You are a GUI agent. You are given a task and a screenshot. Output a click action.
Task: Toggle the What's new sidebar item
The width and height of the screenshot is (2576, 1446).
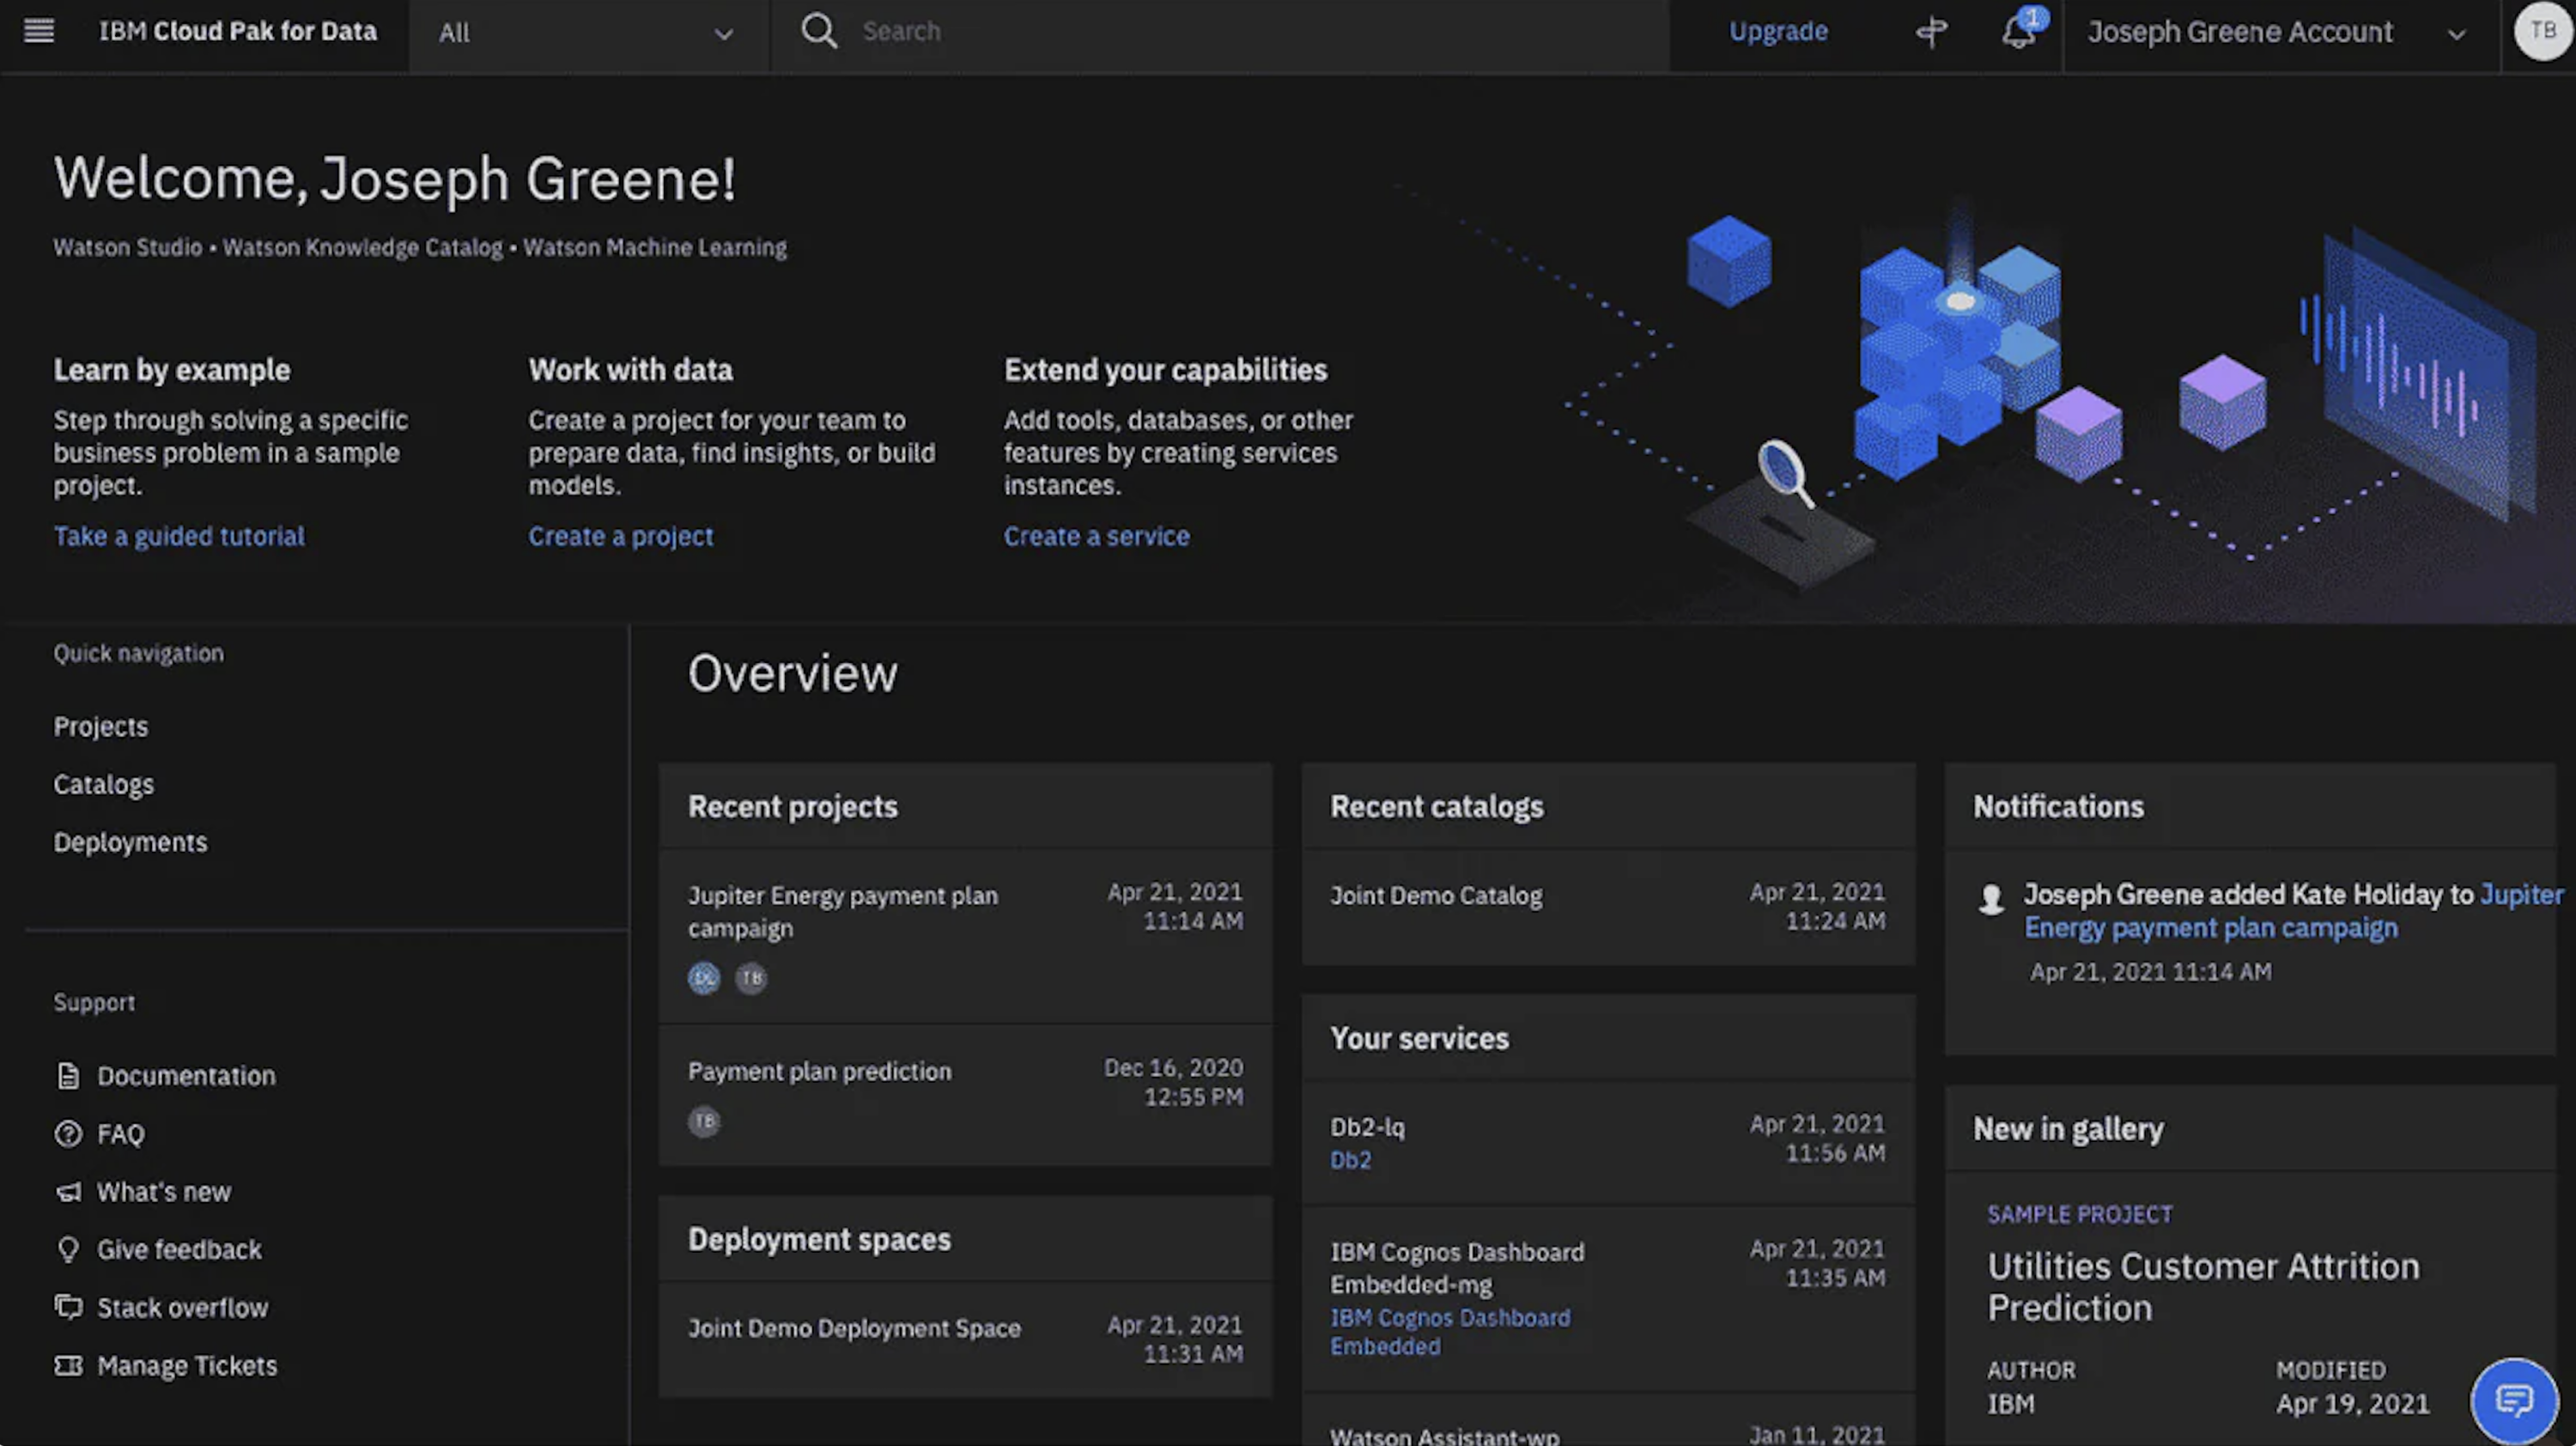(161, 1191)
